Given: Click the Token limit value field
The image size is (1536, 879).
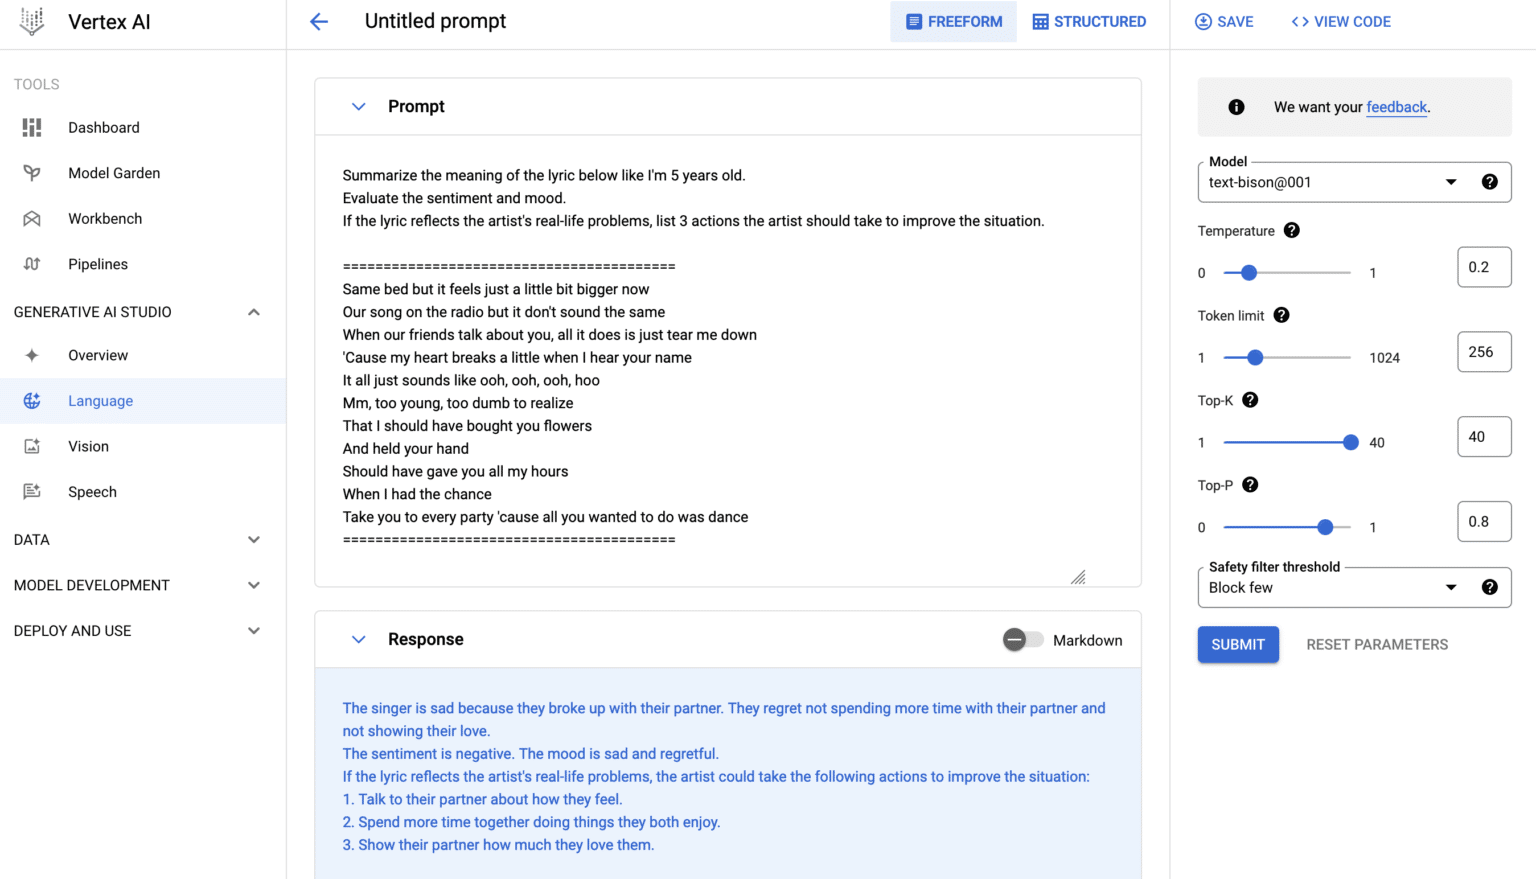Looking at the screenshot, I should tap(1483, 352).
